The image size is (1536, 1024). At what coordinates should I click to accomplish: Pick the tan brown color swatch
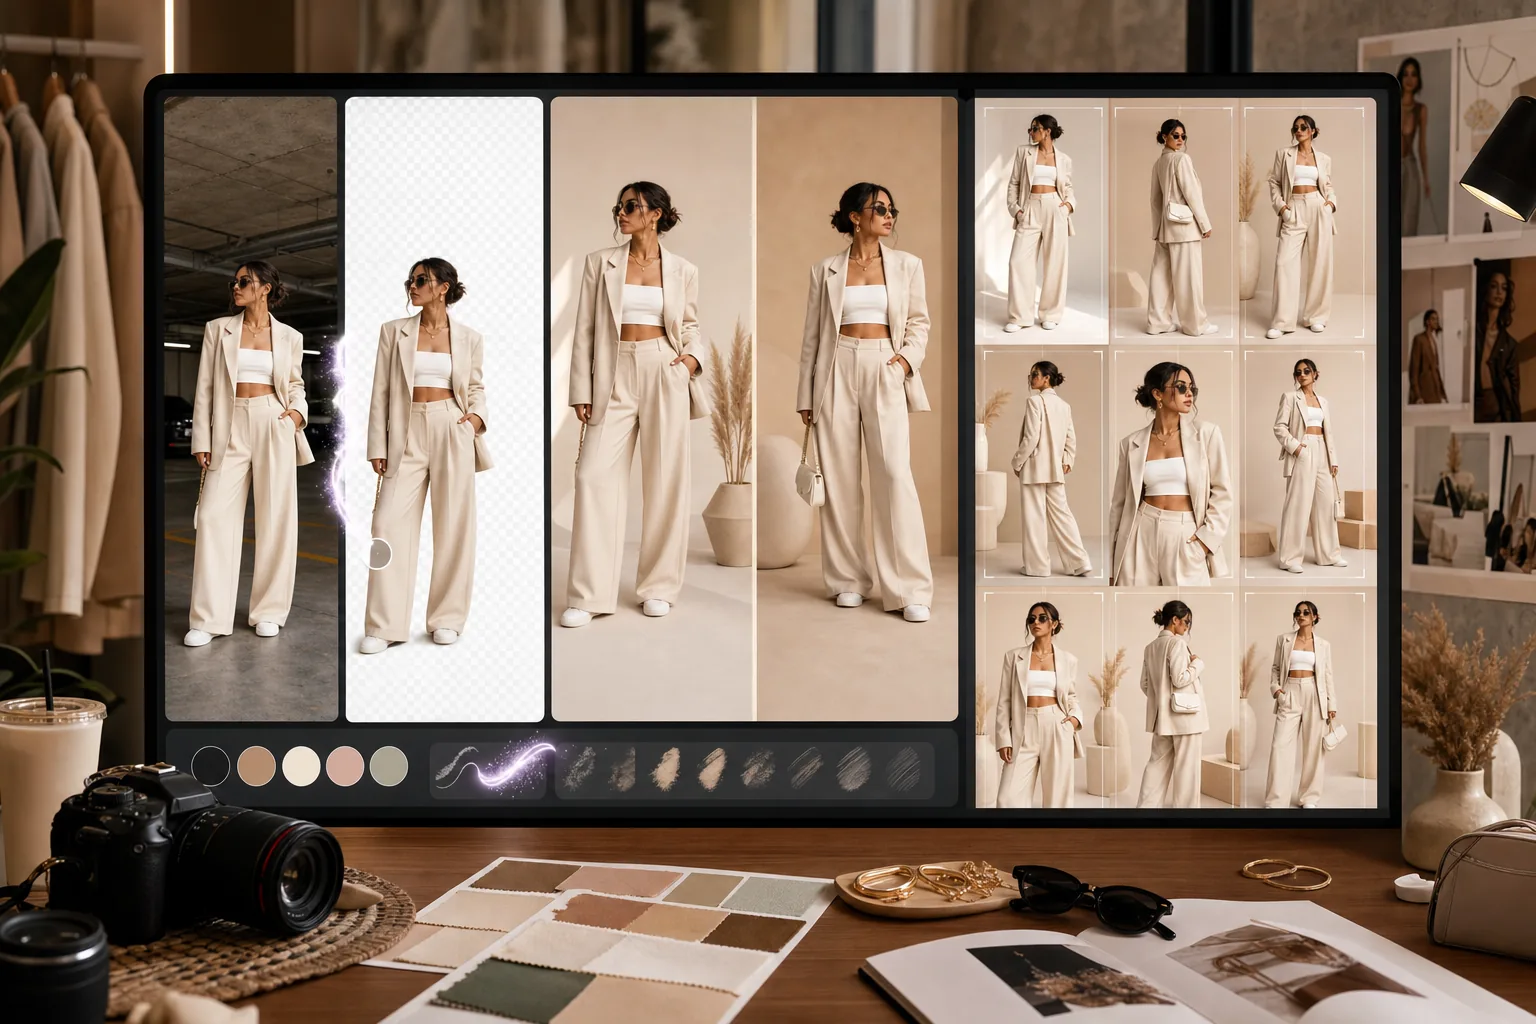(x=256, y=767)
